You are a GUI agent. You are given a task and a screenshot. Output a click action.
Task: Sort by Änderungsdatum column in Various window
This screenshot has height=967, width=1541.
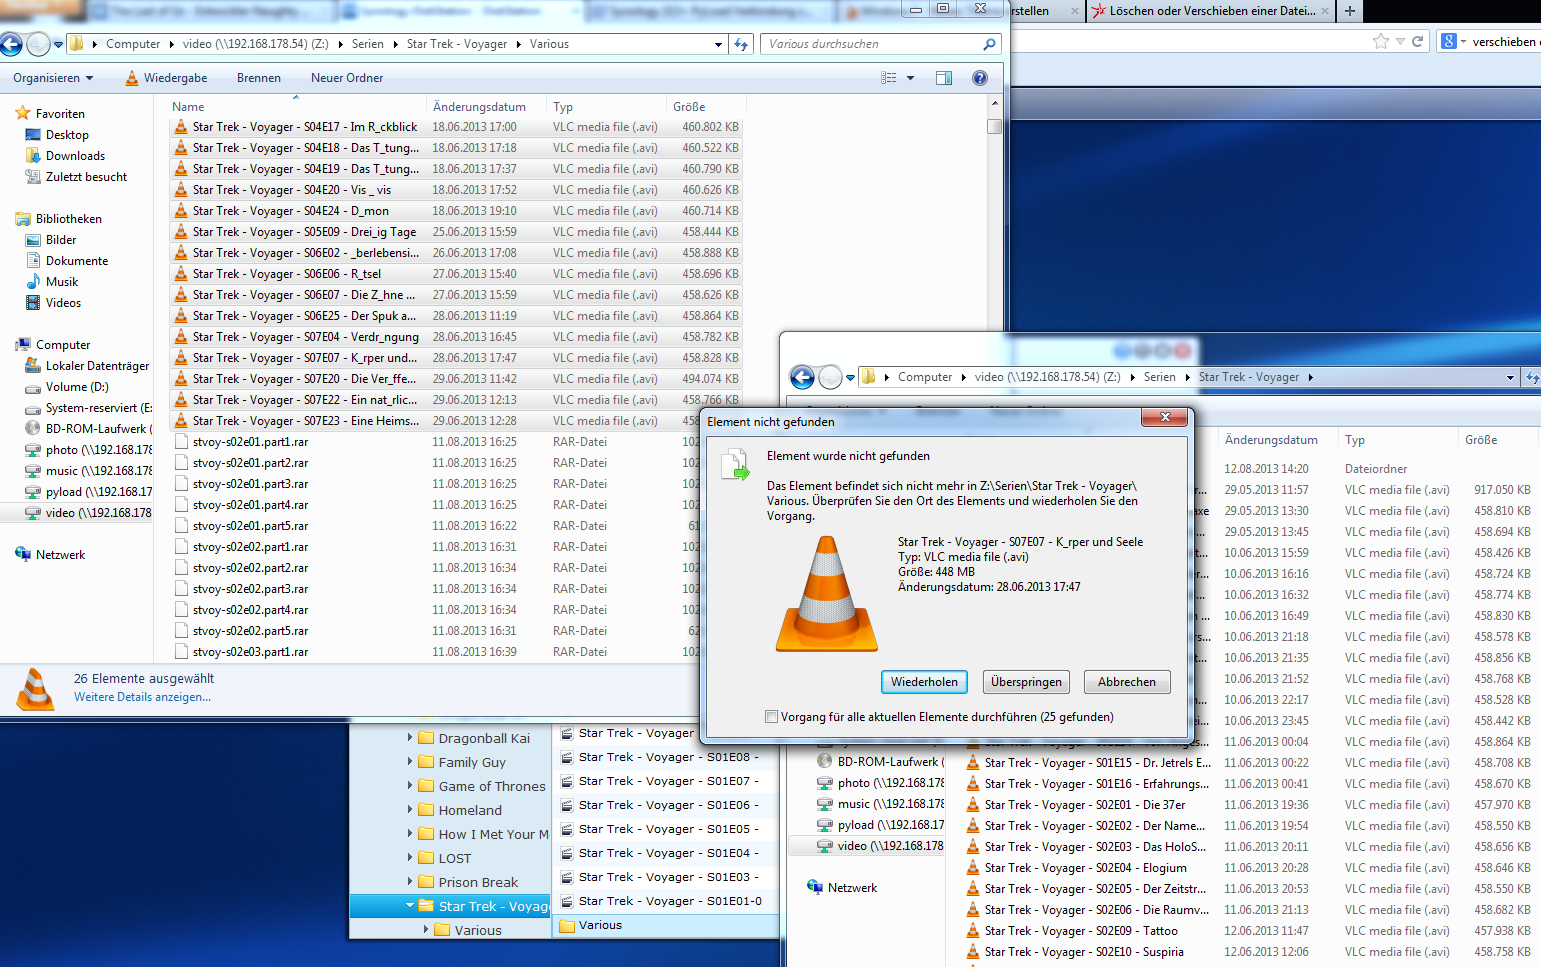click(479, 107)
